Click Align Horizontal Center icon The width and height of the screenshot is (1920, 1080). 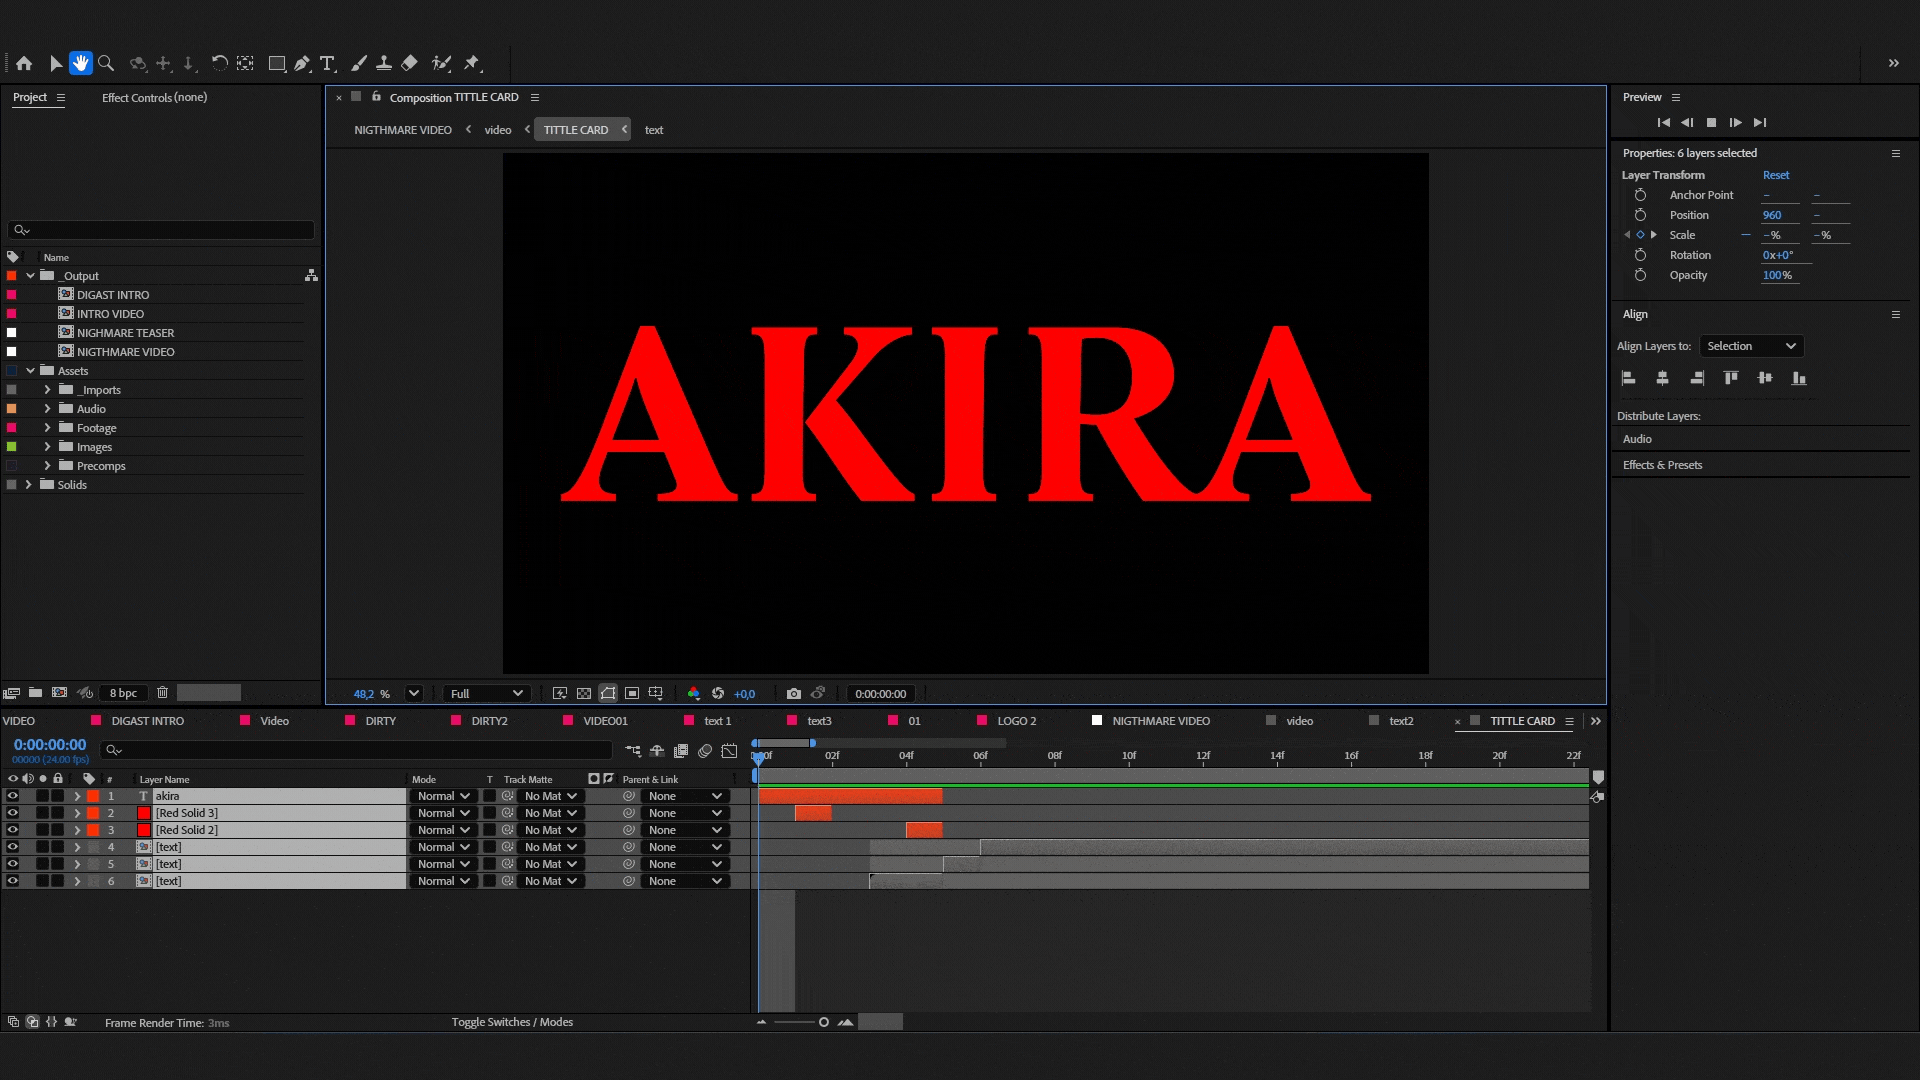pyautogui.click(x=1662, y=378)
